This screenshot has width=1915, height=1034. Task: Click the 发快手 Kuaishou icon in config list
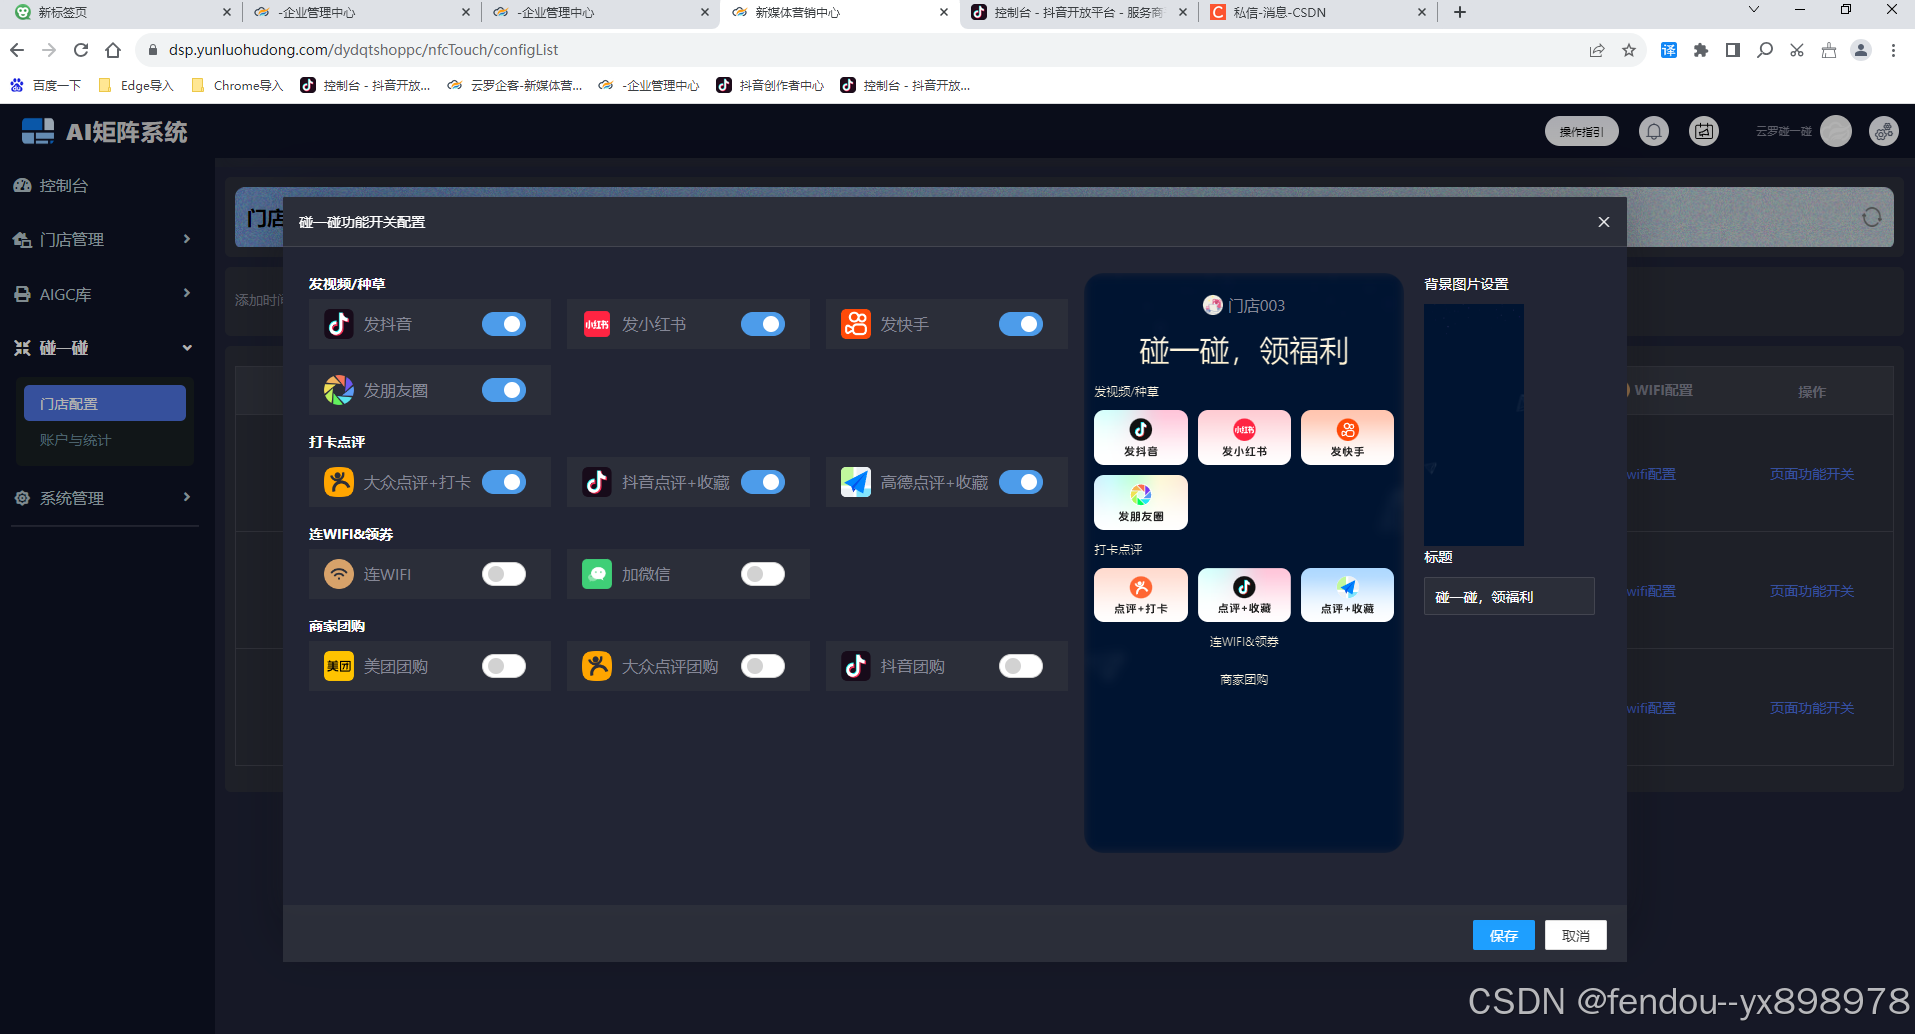(x=856, y=324)
